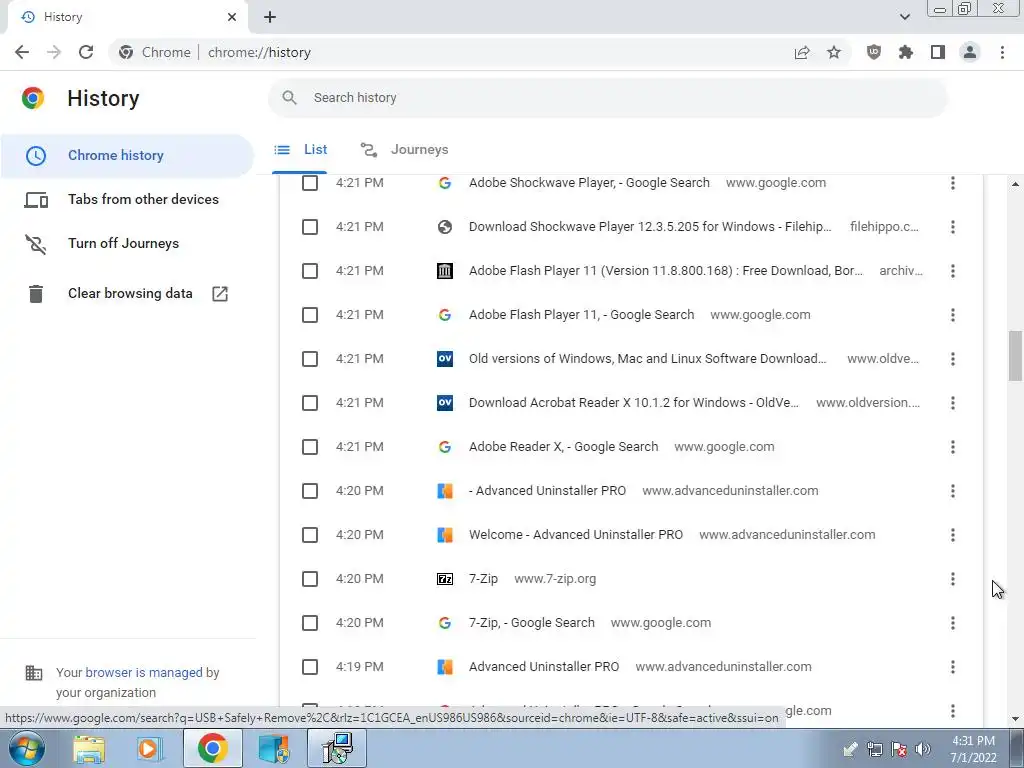Open Windows Explorer from the taskbar
This screenshot has height=768, width=1024.
89,748
